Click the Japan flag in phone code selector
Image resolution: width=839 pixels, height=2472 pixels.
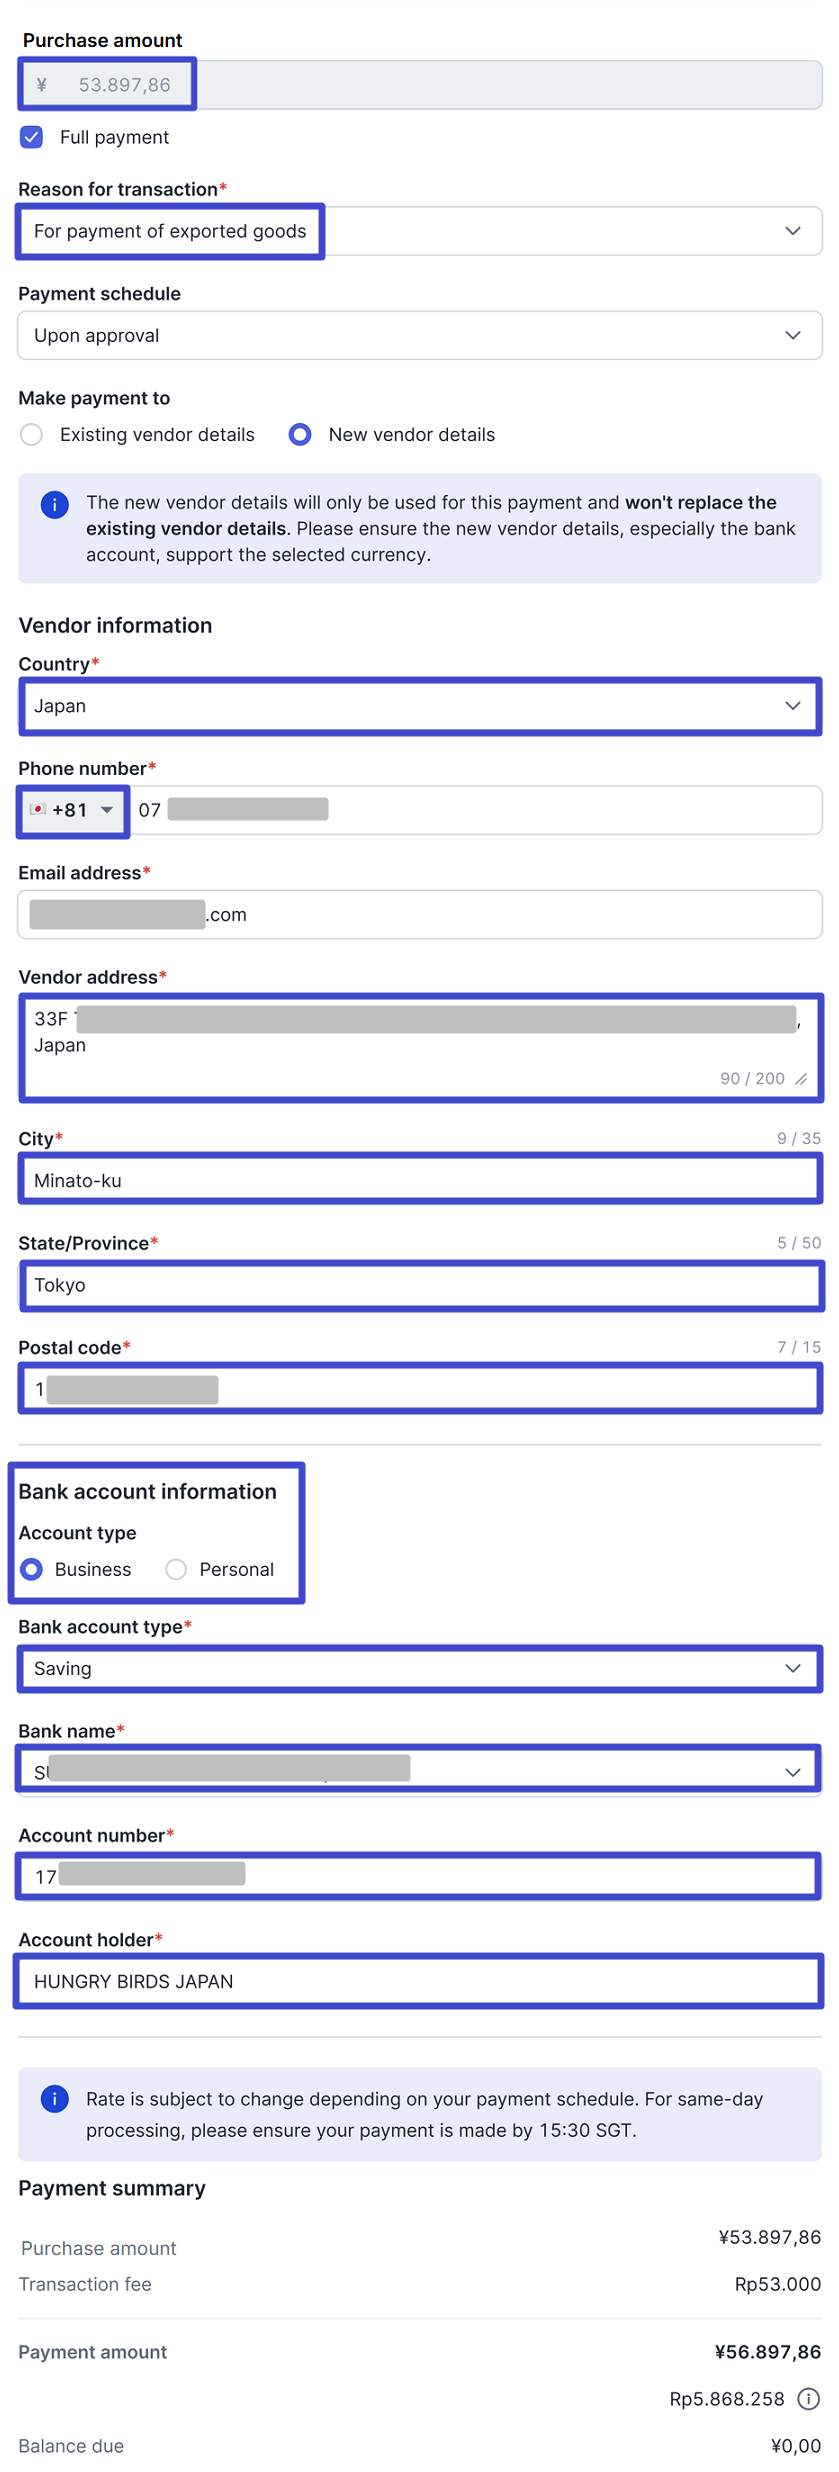click(38, 809)
